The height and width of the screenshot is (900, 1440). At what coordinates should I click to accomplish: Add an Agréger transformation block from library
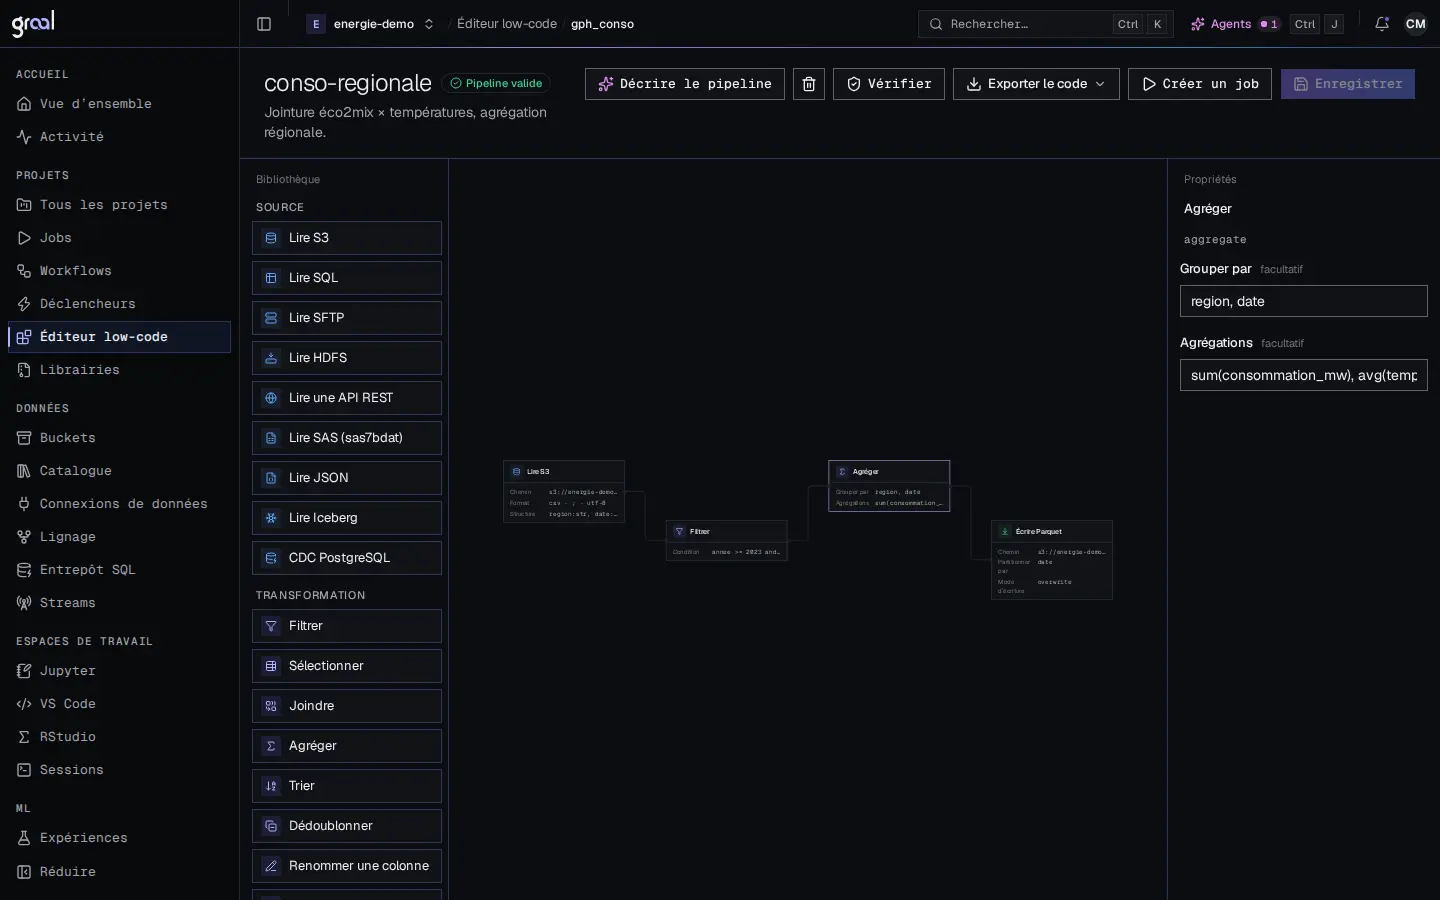tap(347, 746)
